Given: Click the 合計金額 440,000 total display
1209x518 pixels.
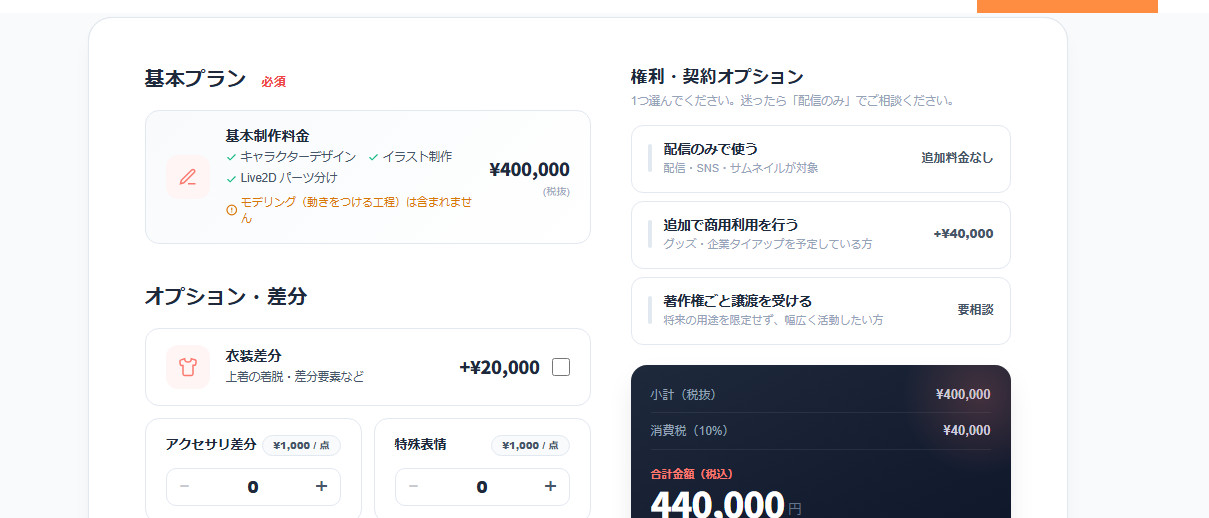Looking at the screenshot, I should point(716,503).
